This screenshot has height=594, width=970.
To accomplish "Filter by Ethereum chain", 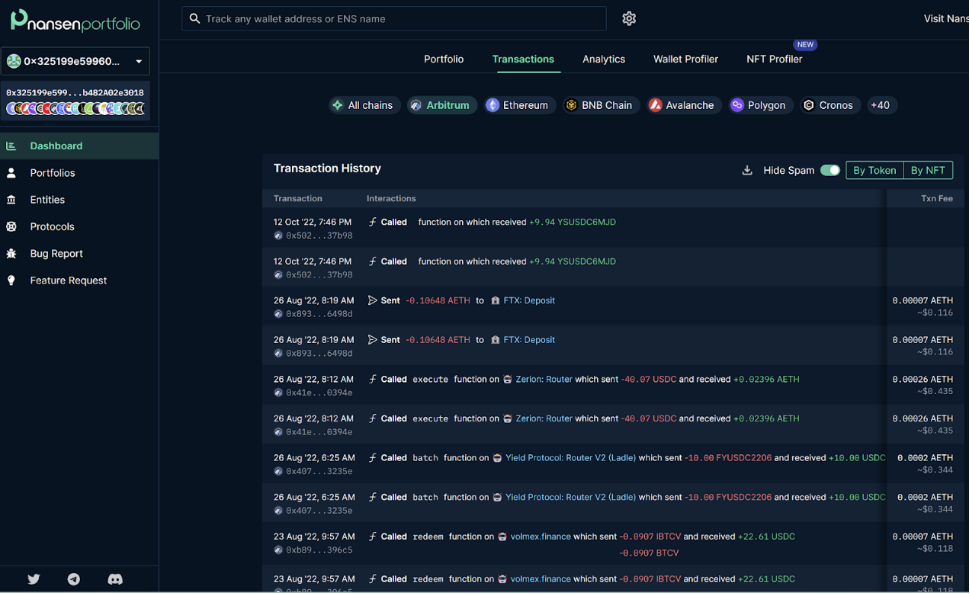I will pyautogui.click(x=520, y=105).
